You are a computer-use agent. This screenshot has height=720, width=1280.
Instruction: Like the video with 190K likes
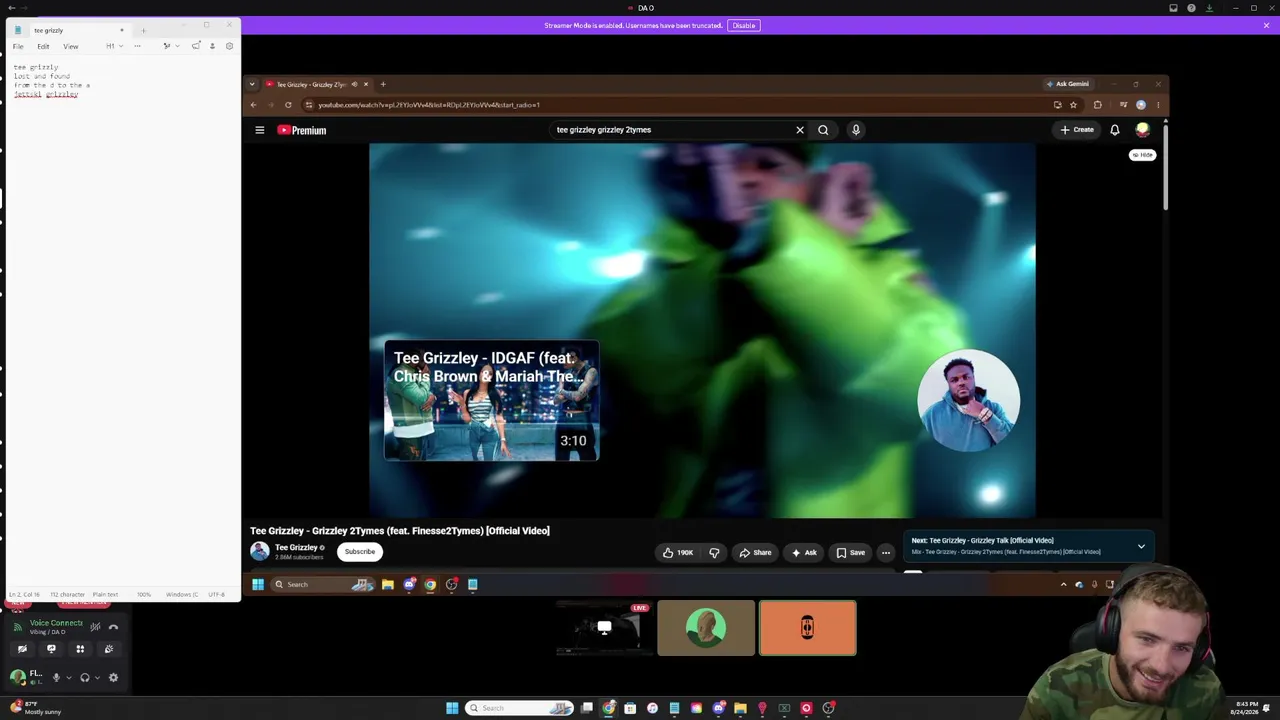click(677, 552)
